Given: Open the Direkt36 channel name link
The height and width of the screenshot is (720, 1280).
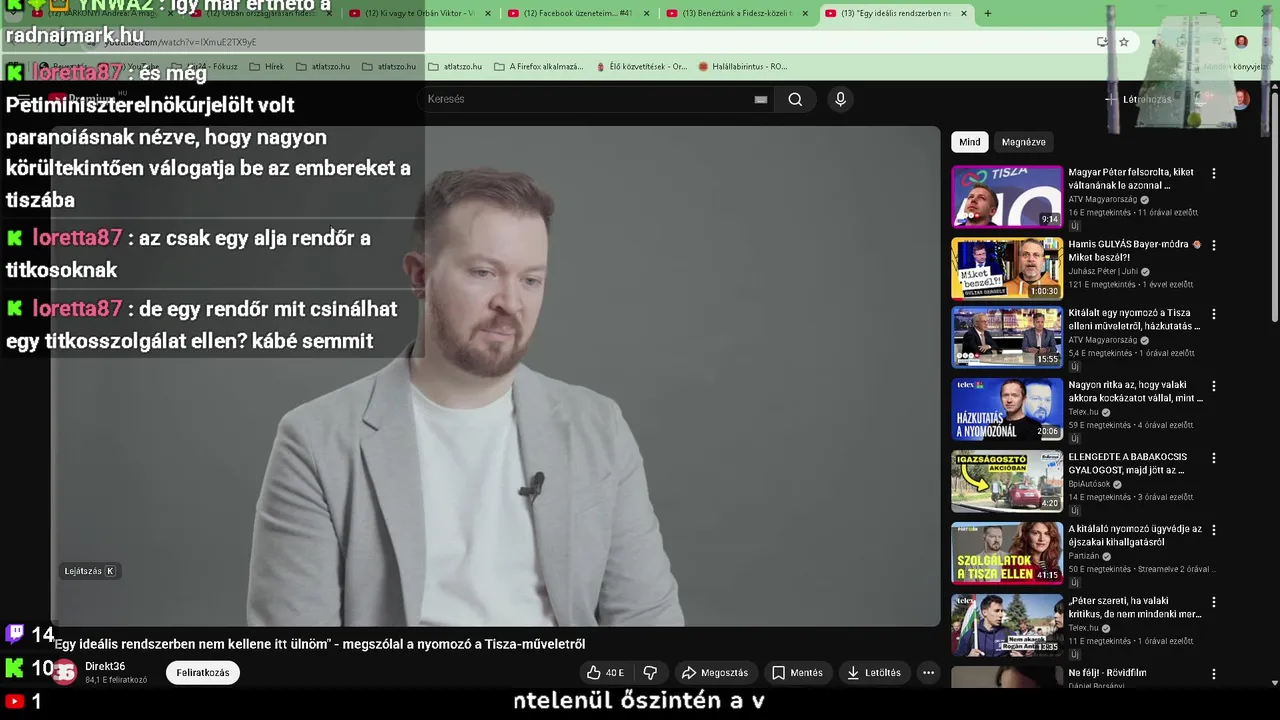Looking at the screenshot, I should [x=105, y=667].
